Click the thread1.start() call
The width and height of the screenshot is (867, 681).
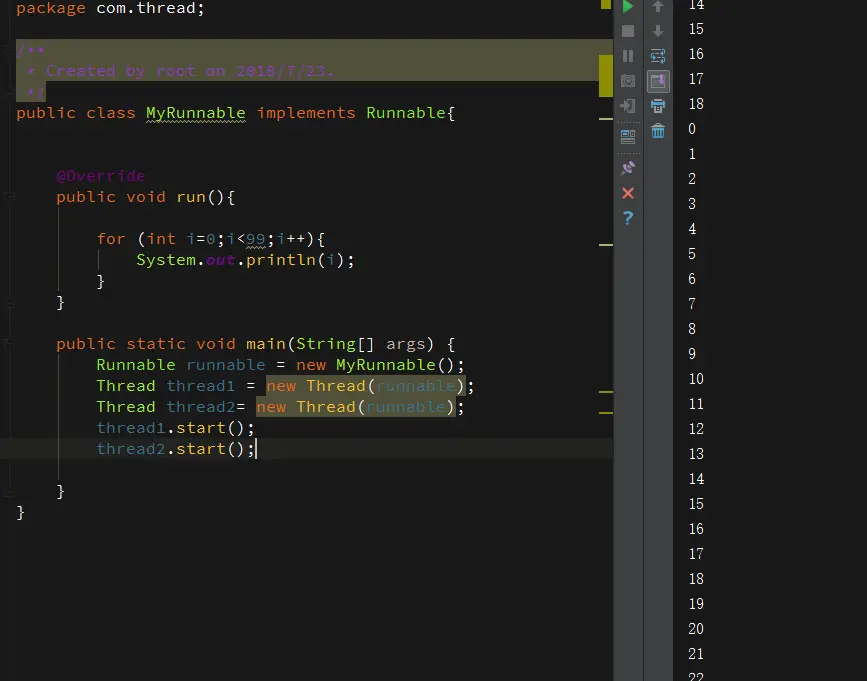coord(171,428)
